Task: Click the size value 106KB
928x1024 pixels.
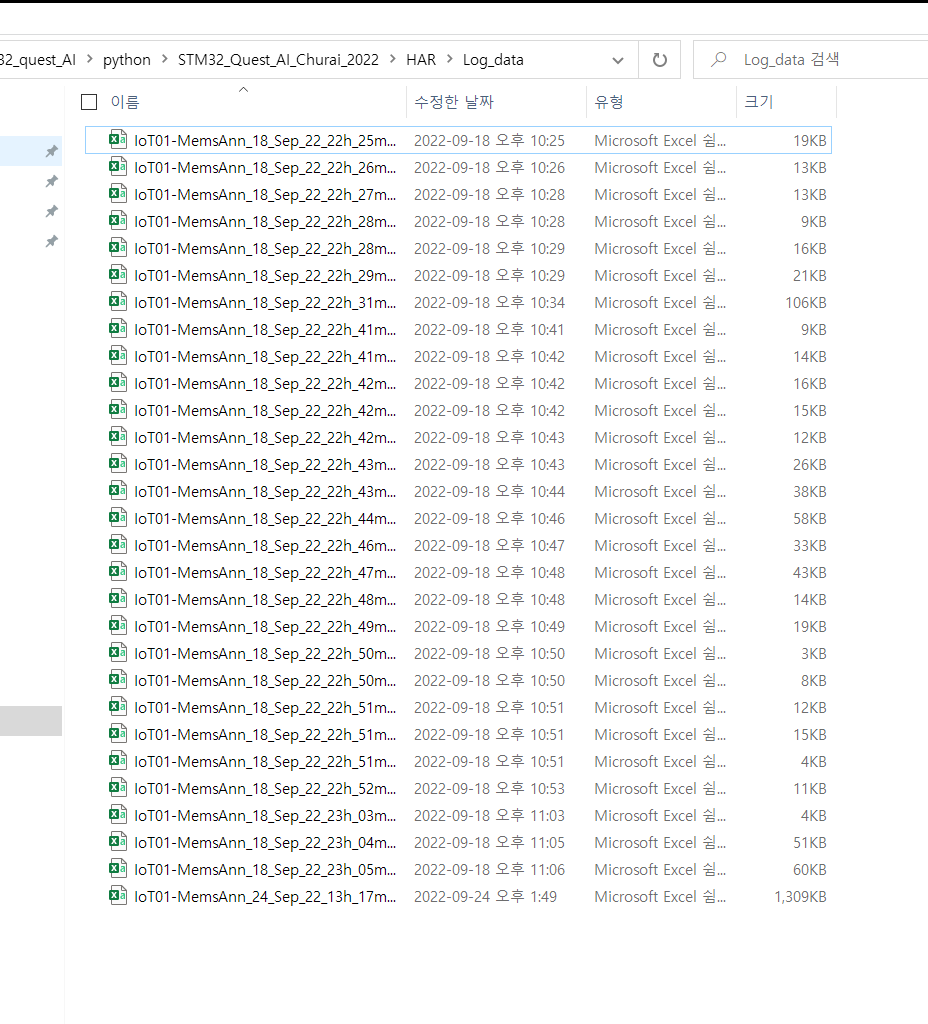Action: click(x=806, y=302)
